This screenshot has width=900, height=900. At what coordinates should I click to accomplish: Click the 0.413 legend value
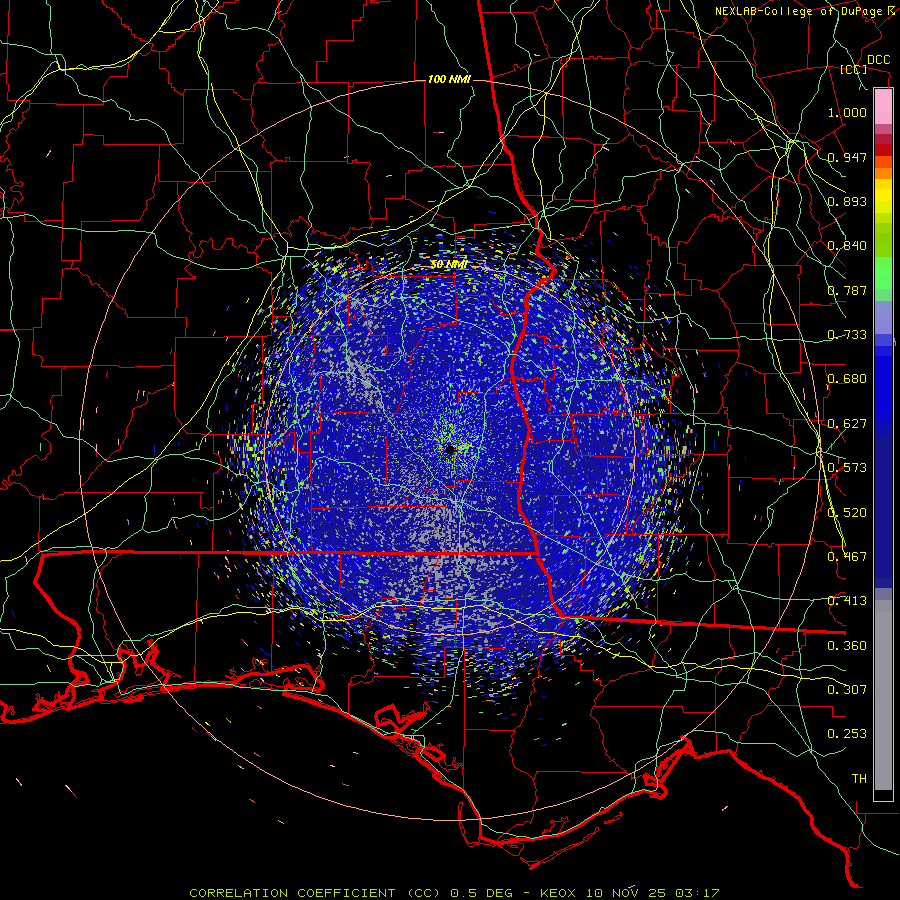(847, 601)
